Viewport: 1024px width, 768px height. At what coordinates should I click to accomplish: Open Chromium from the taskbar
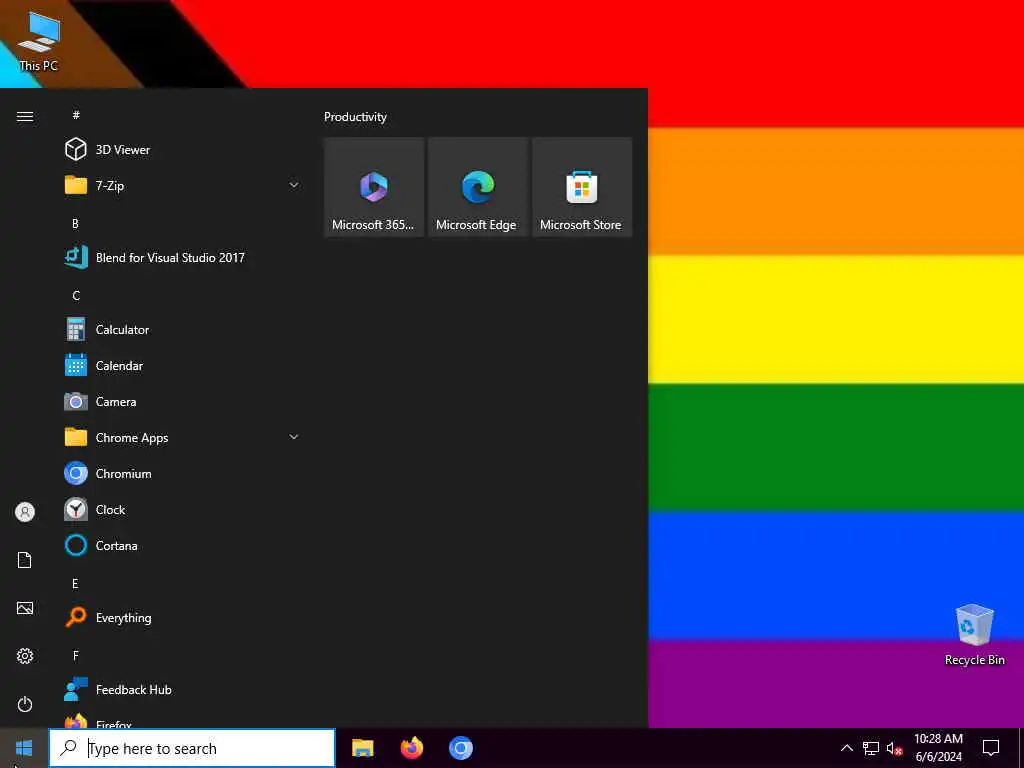(x=461, y=748)
